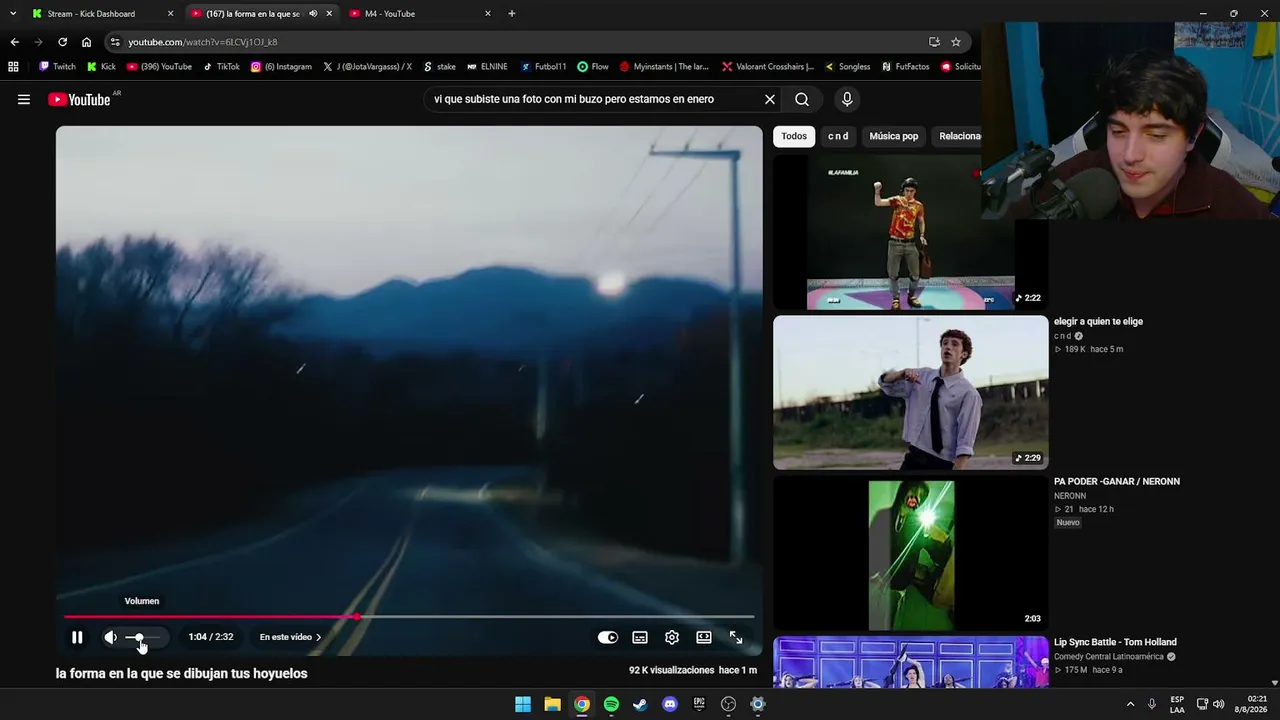Image resolution: width=1280 pixels, height=720 pixels.
Task: Open the stake bookmark
Action: click(440, 67)
